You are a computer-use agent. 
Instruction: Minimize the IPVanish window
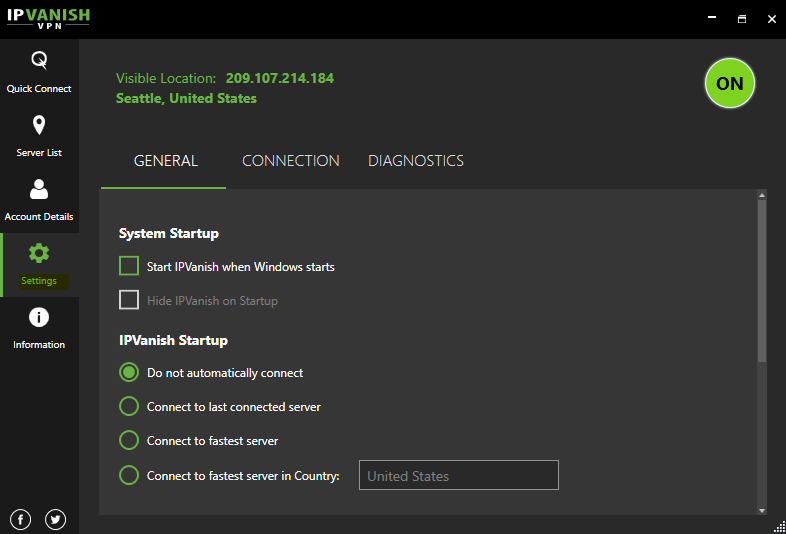tap(712, 18)
